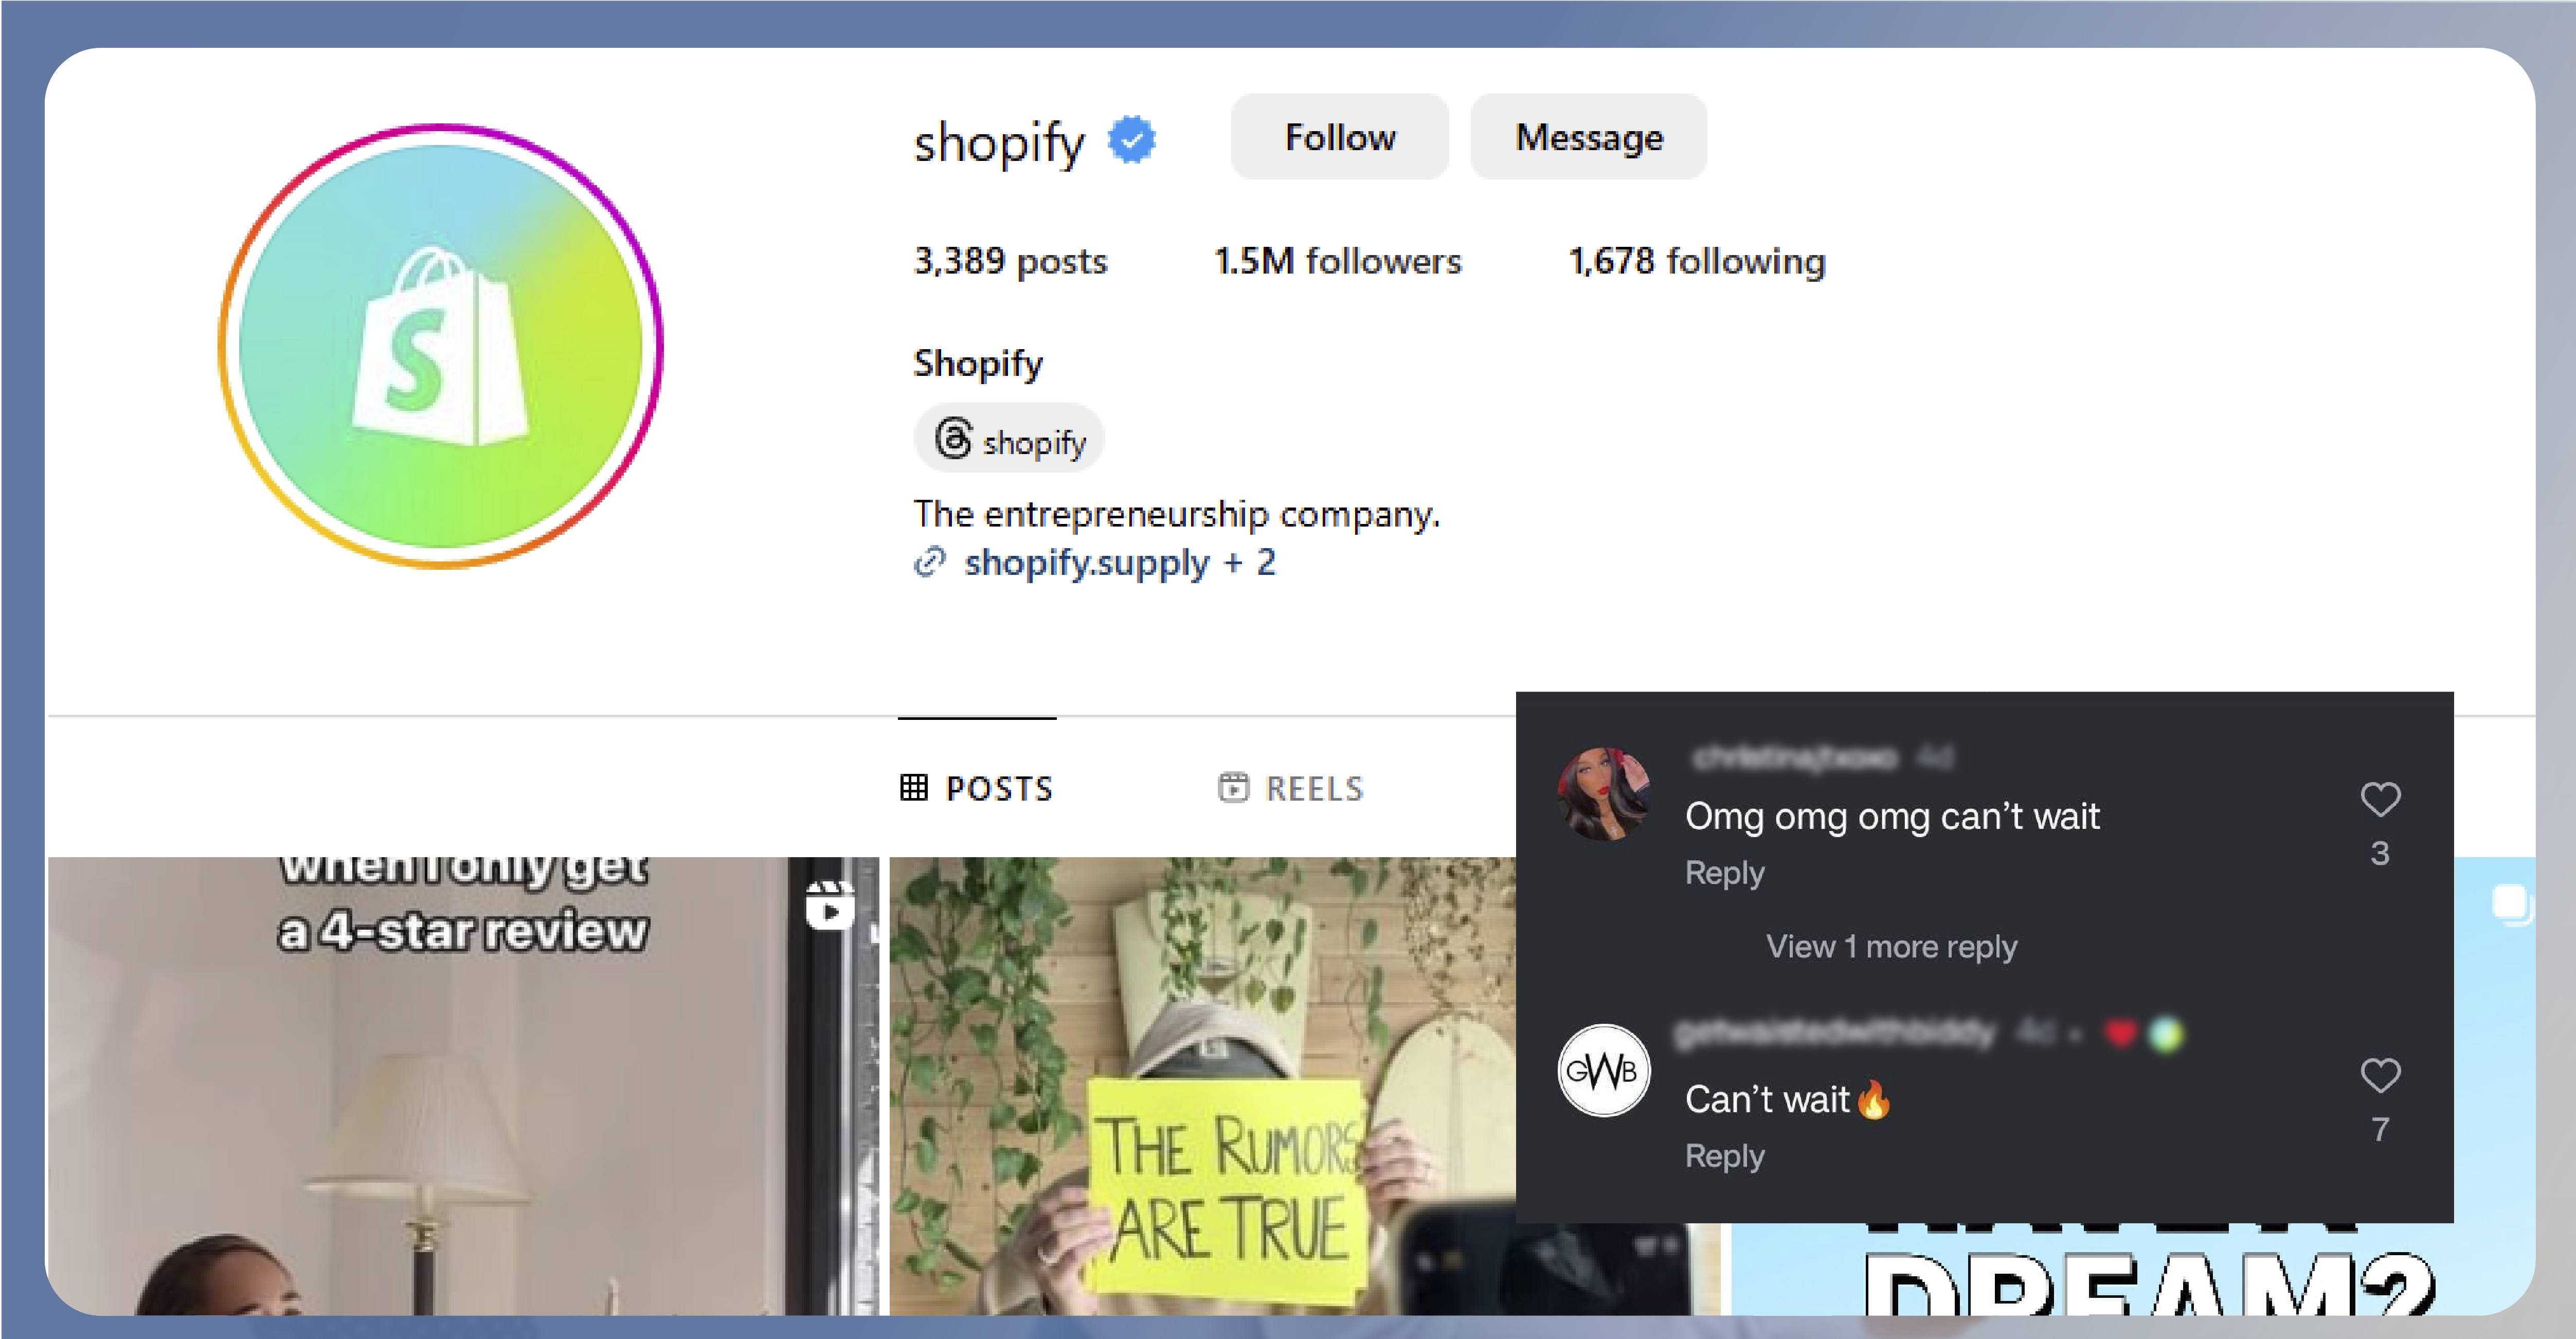Open the 1,678 following list
Image resolution: width=2576 pixels, height=1339 pixels.
point(1696,261)
